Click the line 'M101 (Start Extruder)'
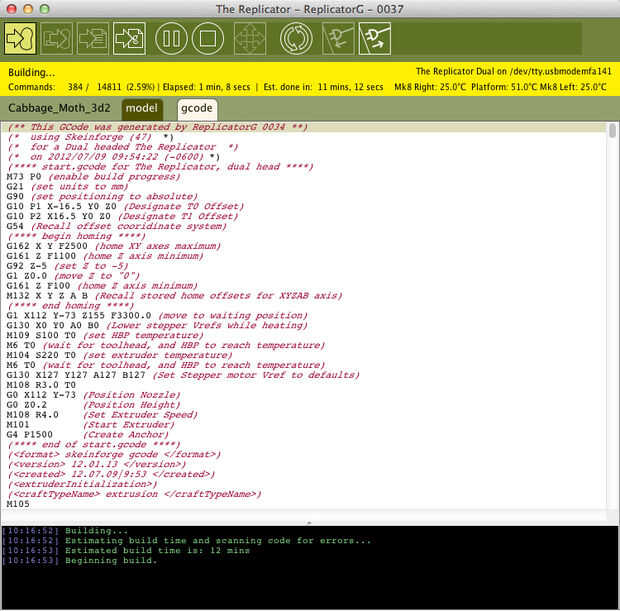Viewport: 620px width, 611px height. [x=90, y=424]
